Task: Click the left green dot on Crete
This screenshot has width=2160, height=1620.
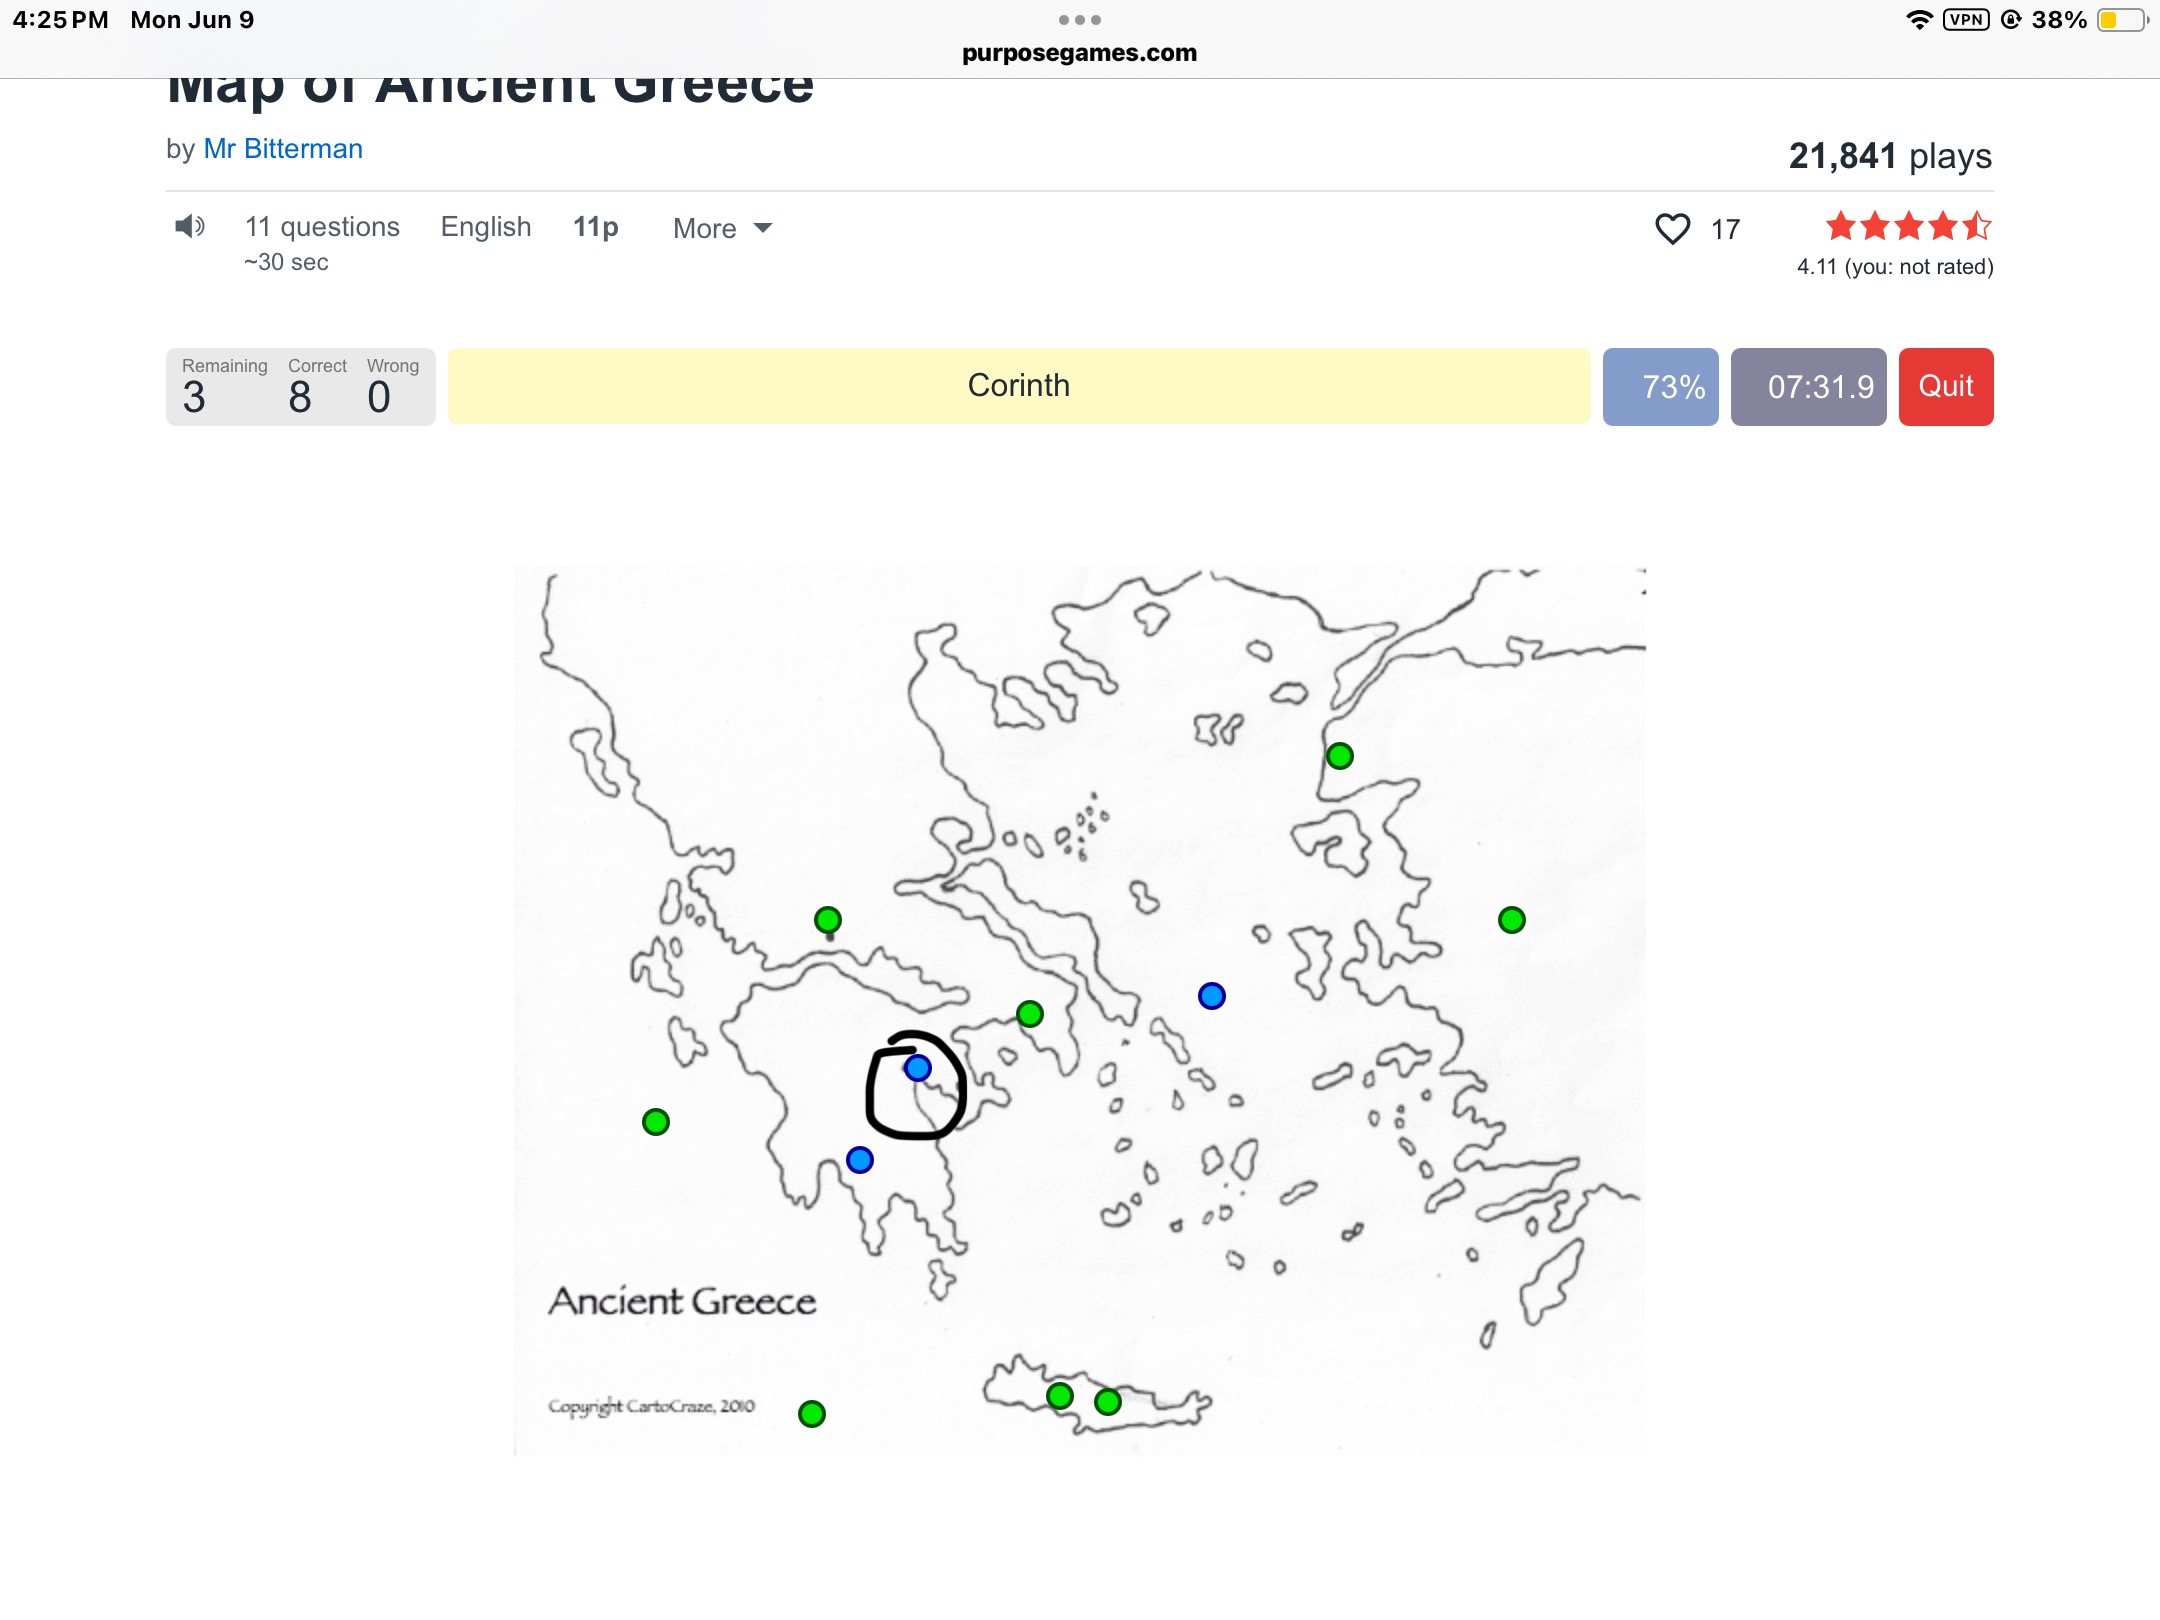Action: [1060, 1396]
